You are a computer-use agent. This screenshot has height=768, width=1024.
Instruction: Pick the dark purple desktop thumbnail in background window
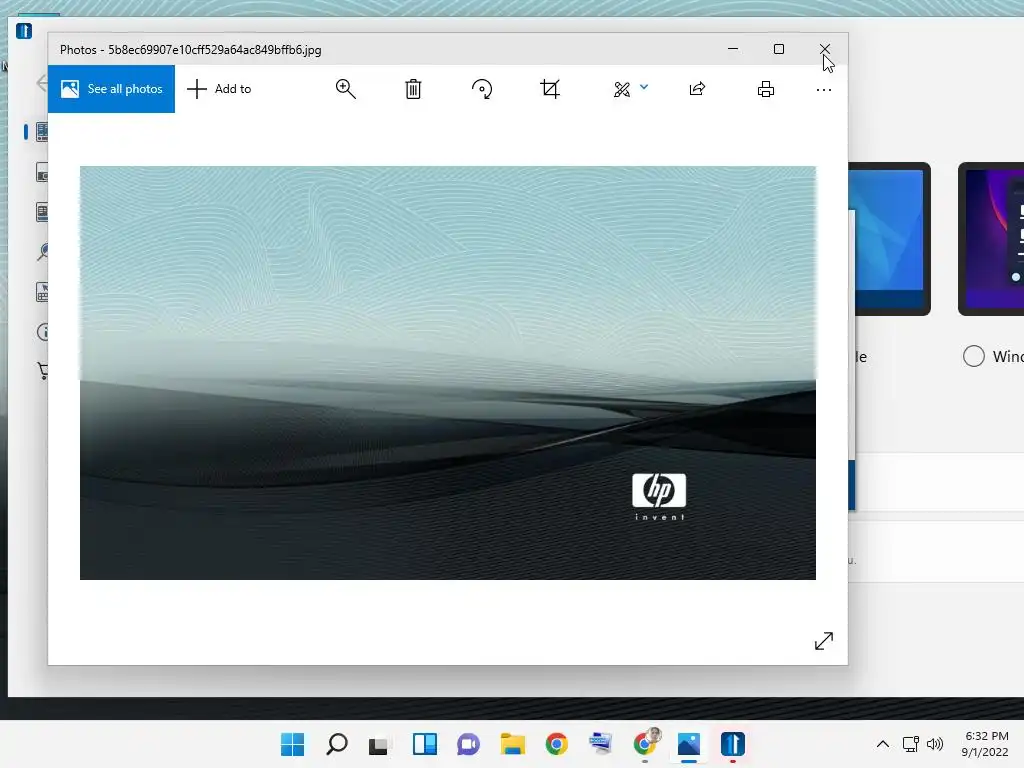tap(991, 239)
